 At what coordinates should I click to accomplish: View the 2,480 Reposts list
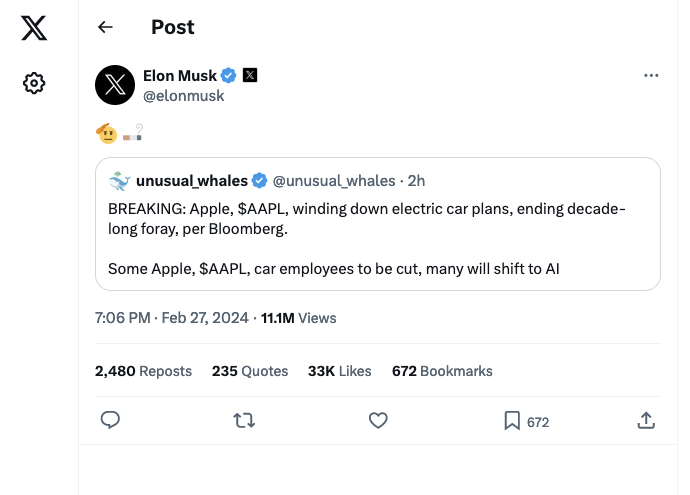tap(143, 371)
